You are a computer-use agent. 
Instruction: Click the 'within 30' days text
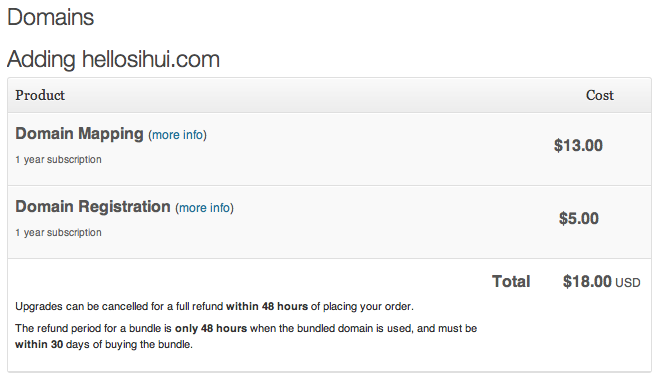[39, 344]
